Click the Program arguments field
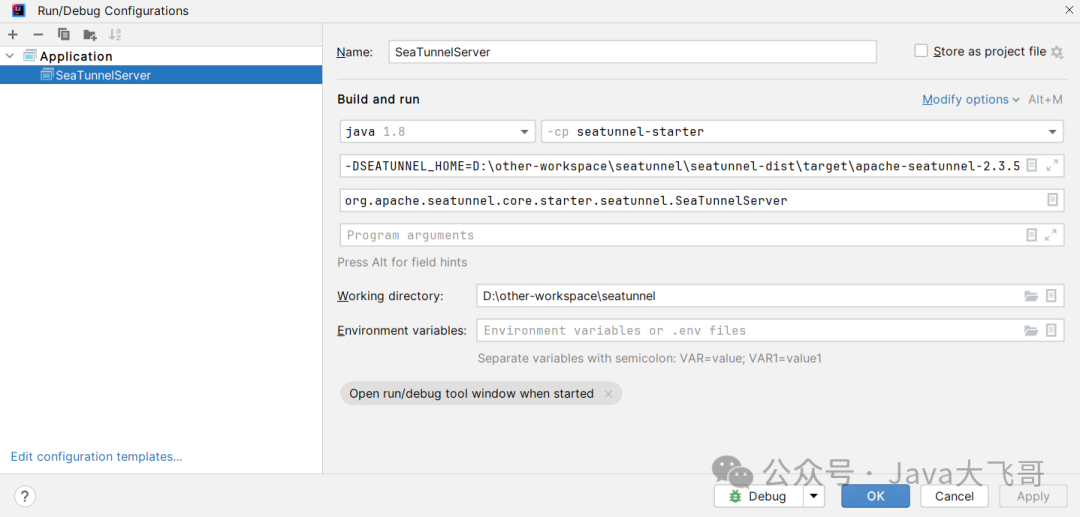Viewport: 1080px width, 517px height. pyautogui.click(x=702, y=235)
